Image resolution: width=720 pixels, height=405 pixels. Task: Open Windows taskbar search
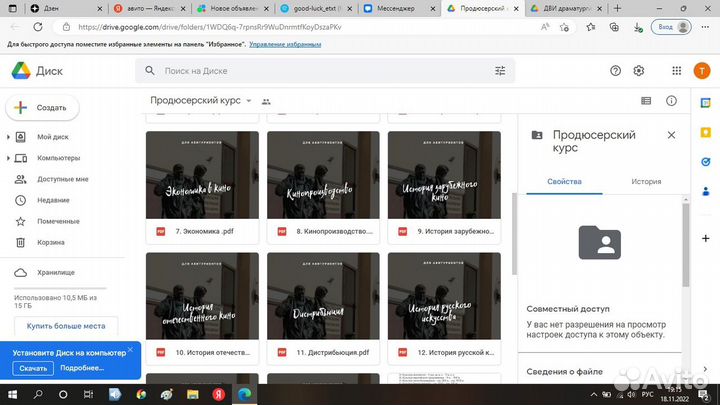click(x=38, y=394)
